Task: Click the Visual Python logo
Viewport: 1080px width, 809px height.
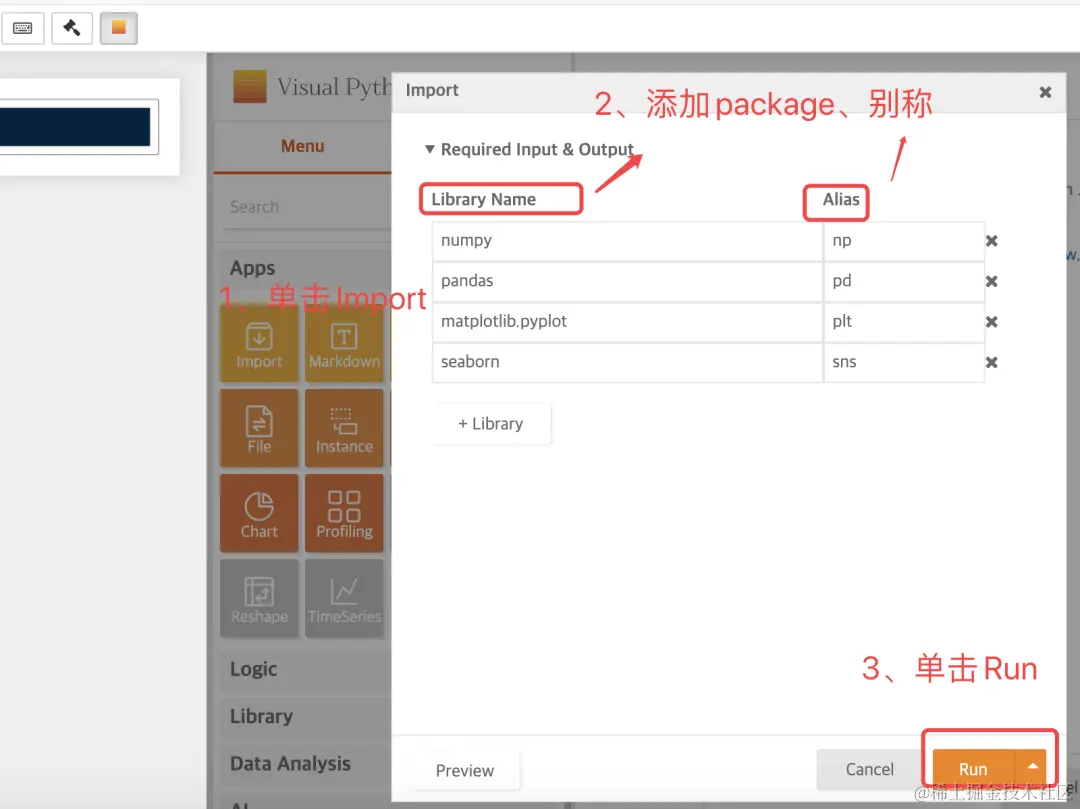Action: click(250, 87)
